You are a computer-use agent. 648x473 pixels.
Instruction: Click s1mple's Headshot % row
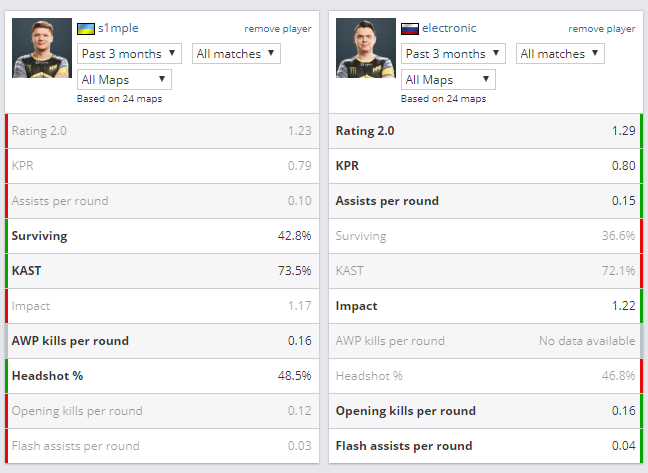pyautogui.click(x=161, y=376)
